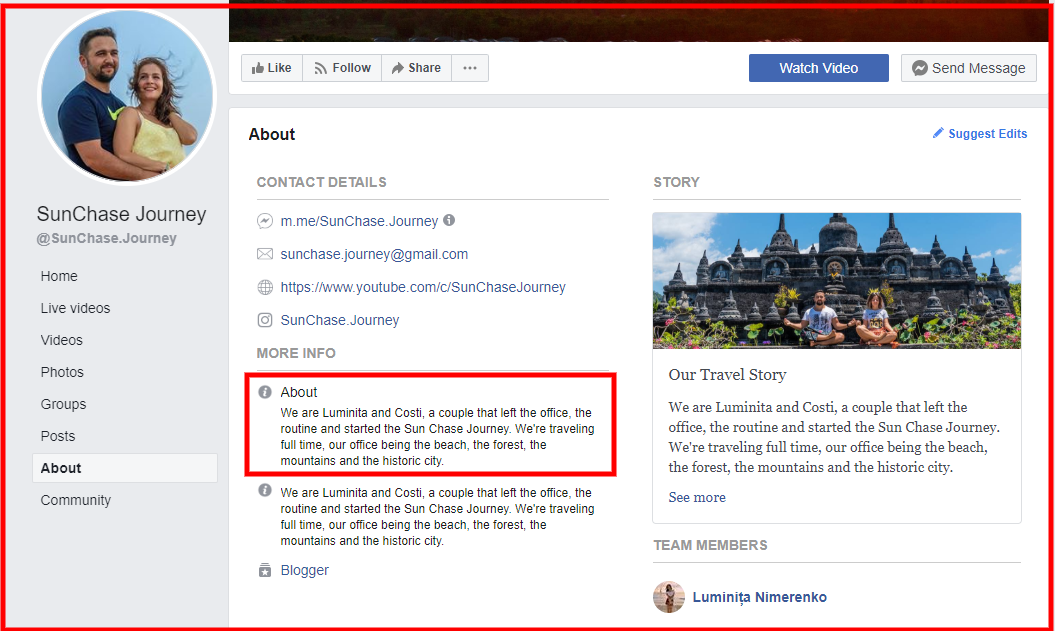Image resolution: width=1055 pixels, height=631 pixels.
Task: Click the Watch Video button
Action: pyautogui.click(x=818, y=68)
